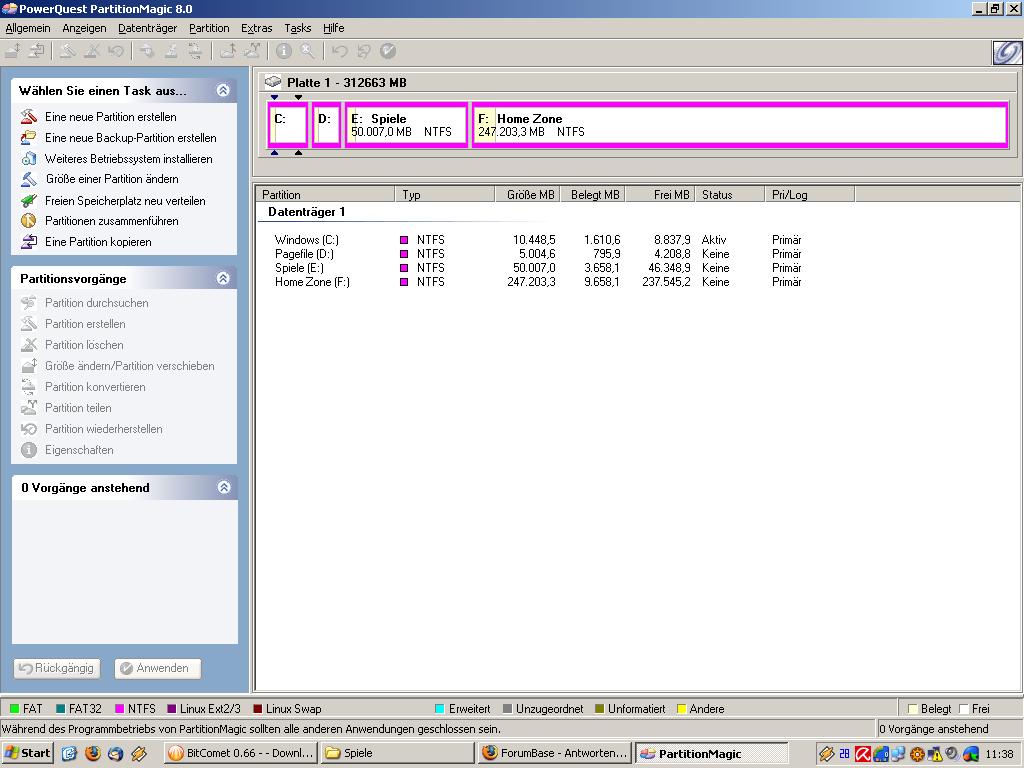1024x768 pixels.
Task: Click the Anwenden button
Action: point(157,668)
